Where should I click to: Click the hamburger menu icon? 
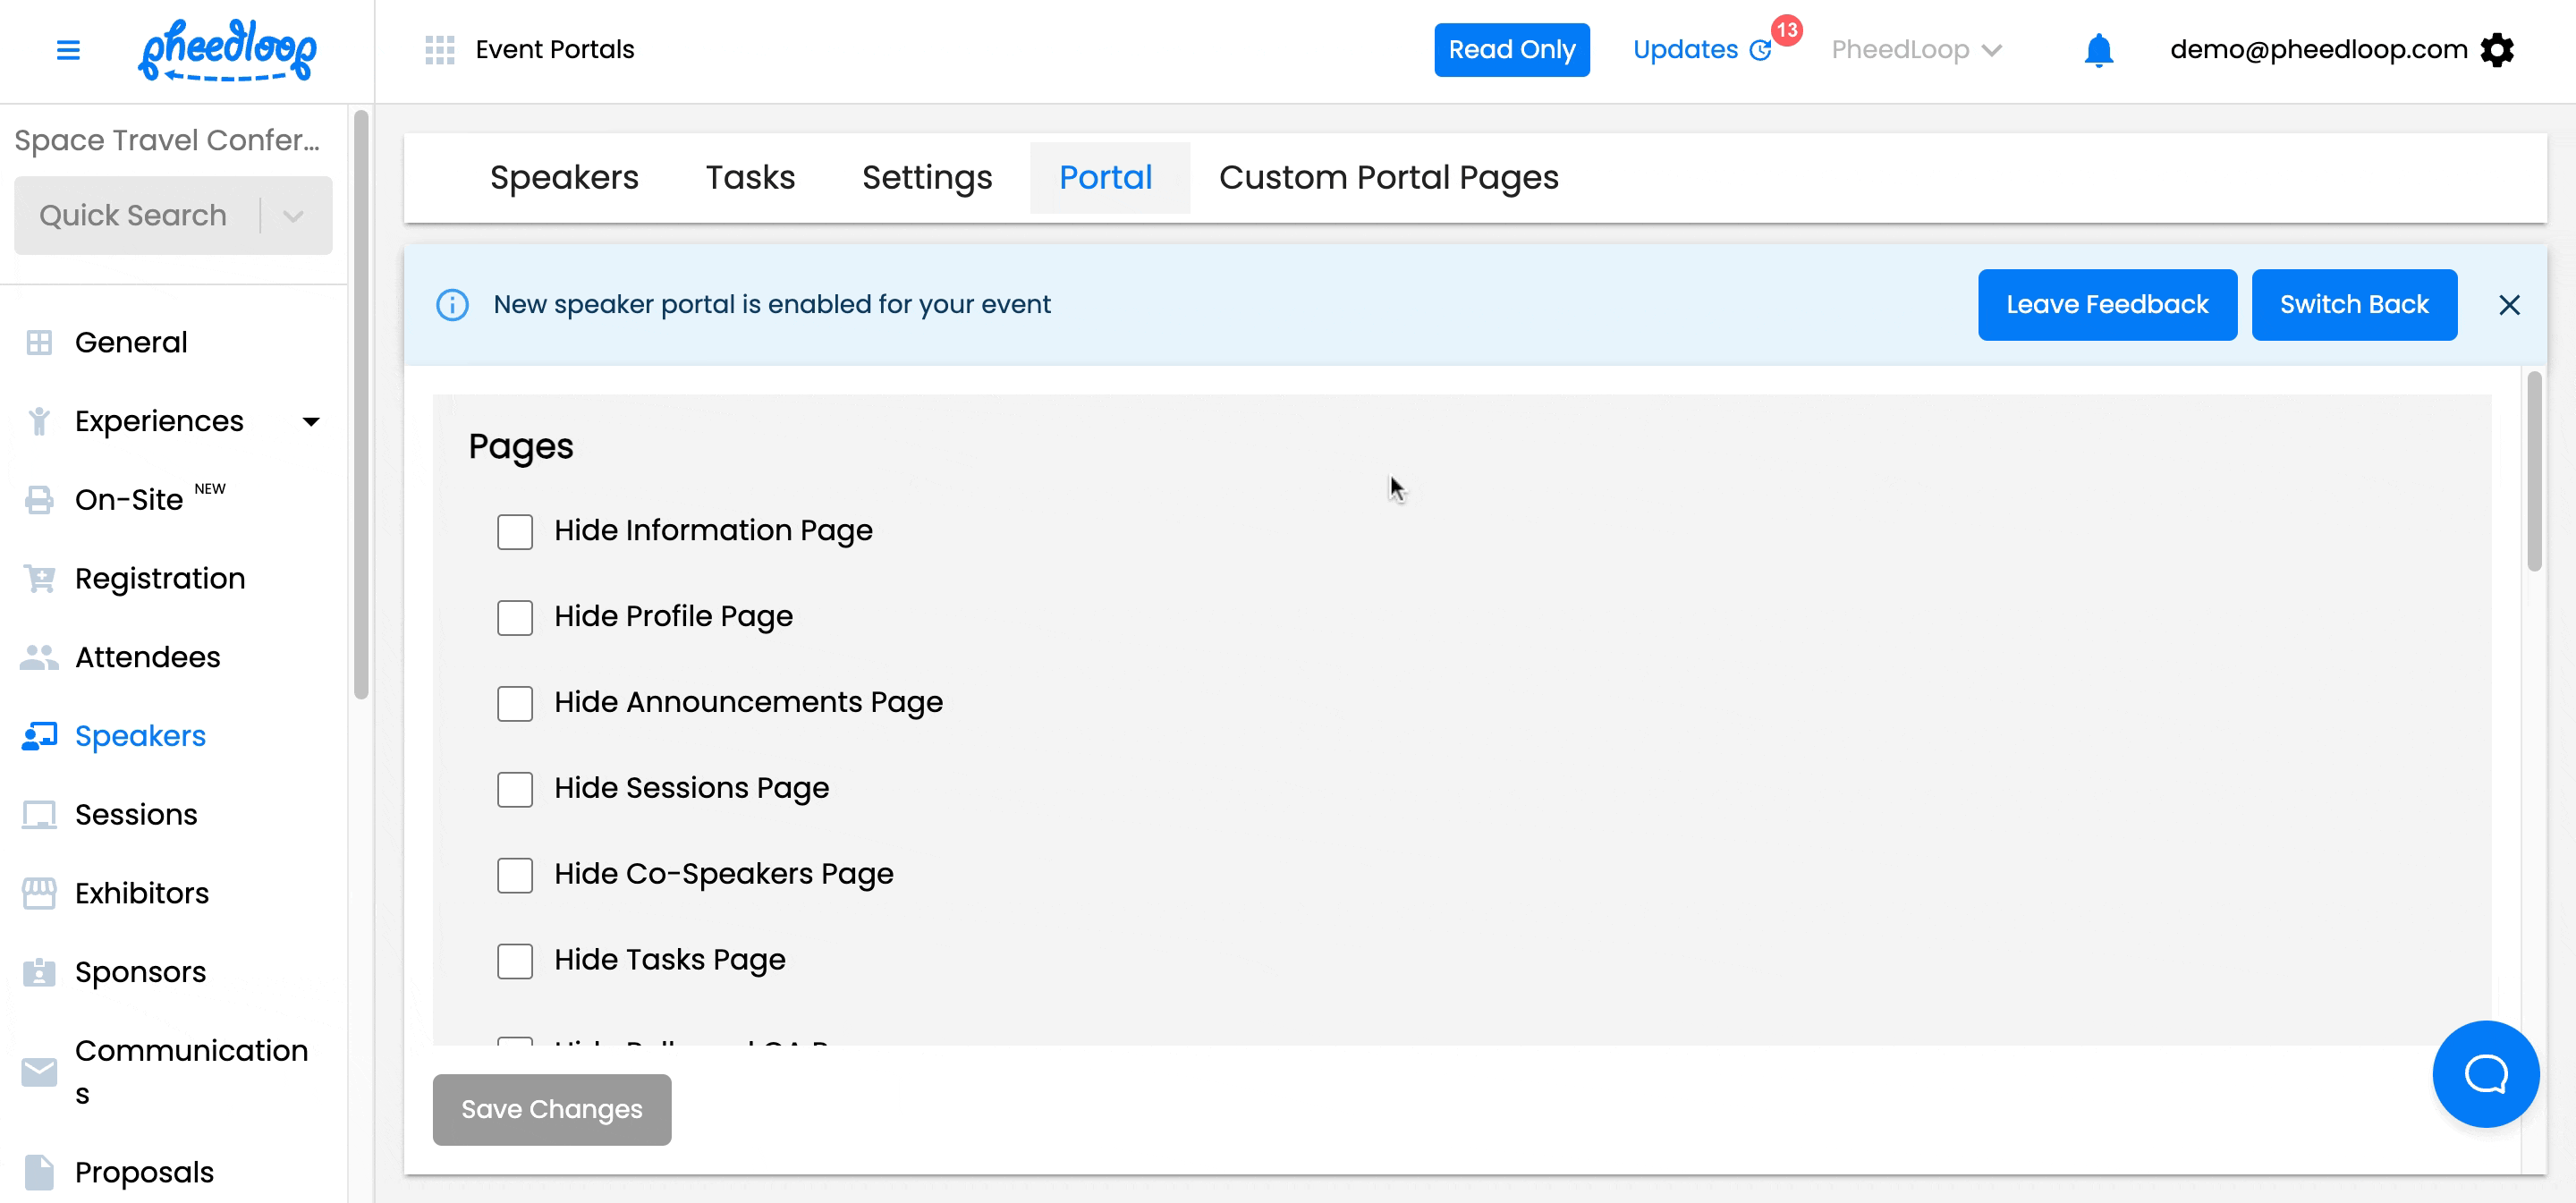(x=68, y=50)
